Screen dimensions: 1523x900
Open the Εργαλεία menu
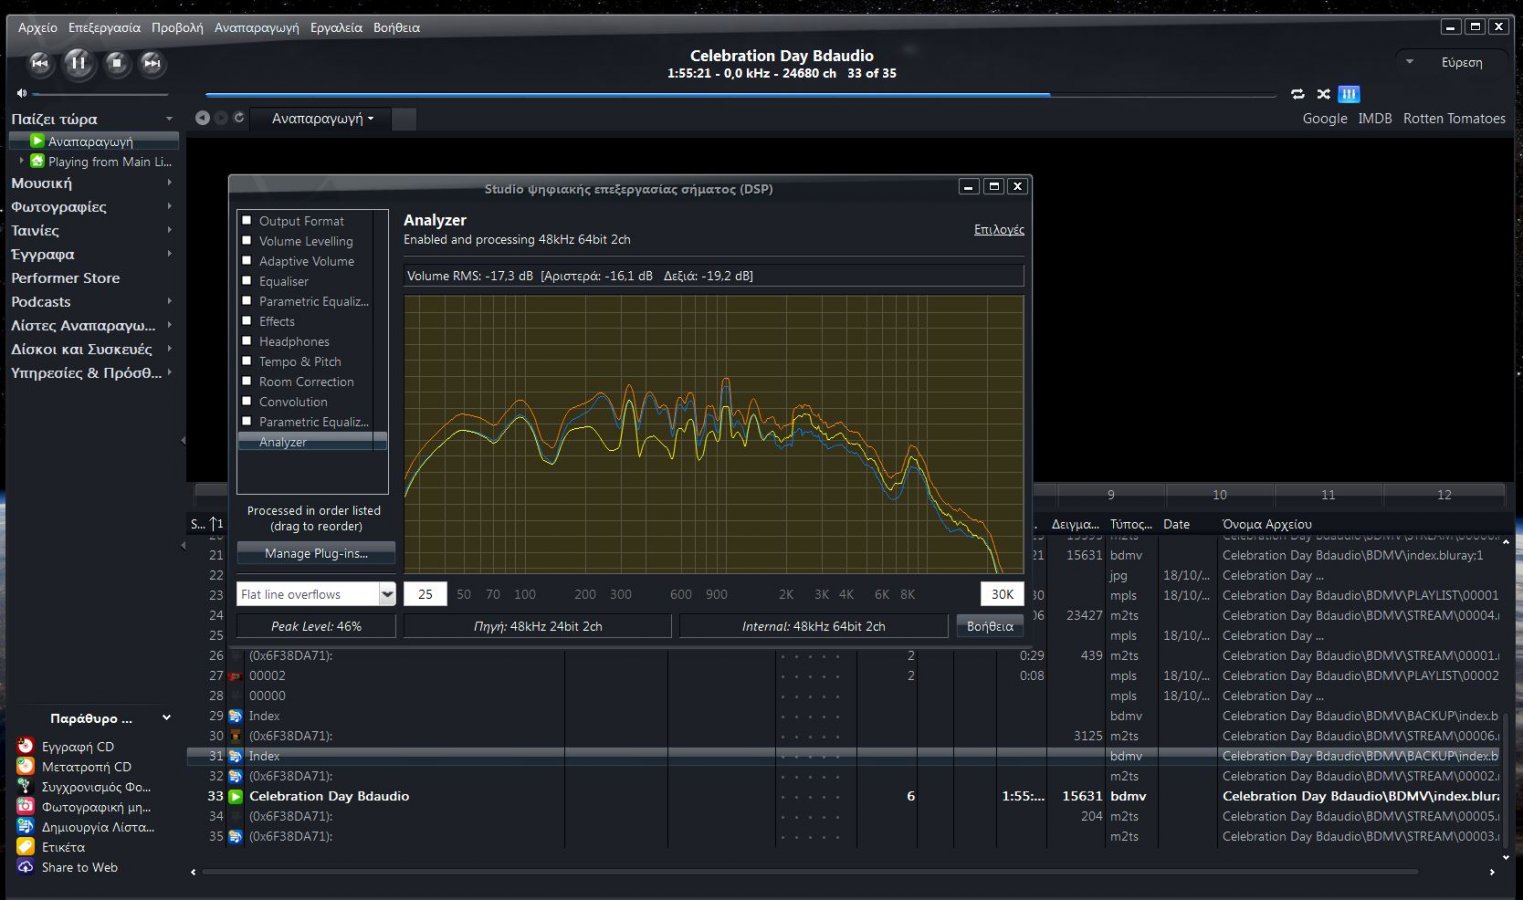coord(336,28)
